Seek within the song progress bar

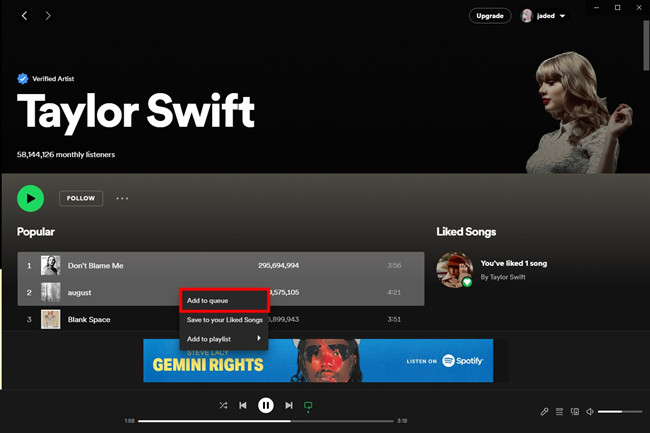point(266,421)
